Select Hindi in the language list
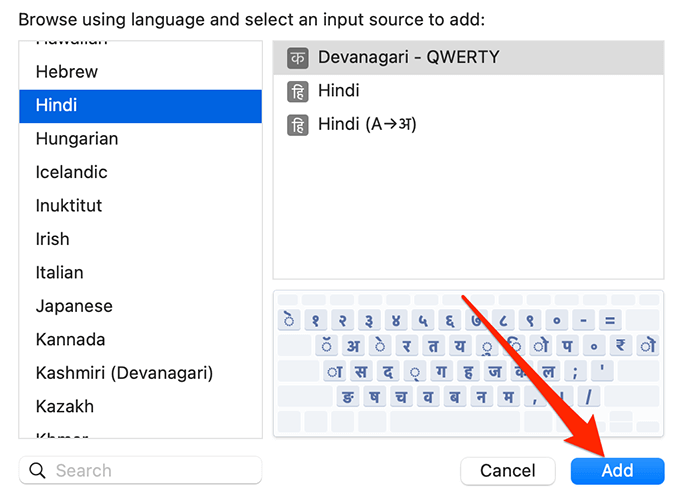 click(x=56, y=105)
